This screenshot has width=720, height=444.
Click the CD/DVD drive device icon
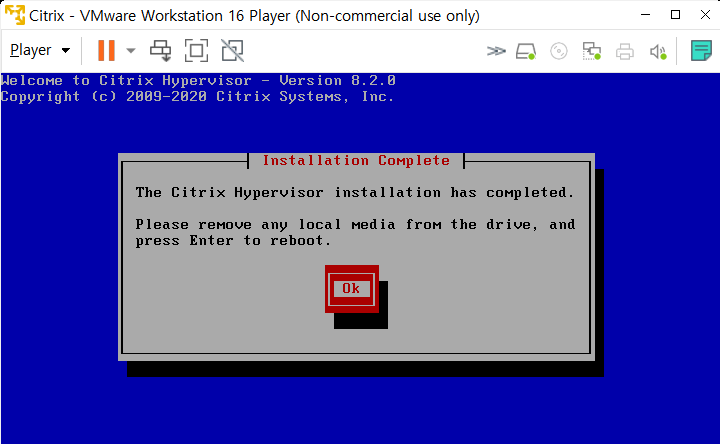[558, 51]
